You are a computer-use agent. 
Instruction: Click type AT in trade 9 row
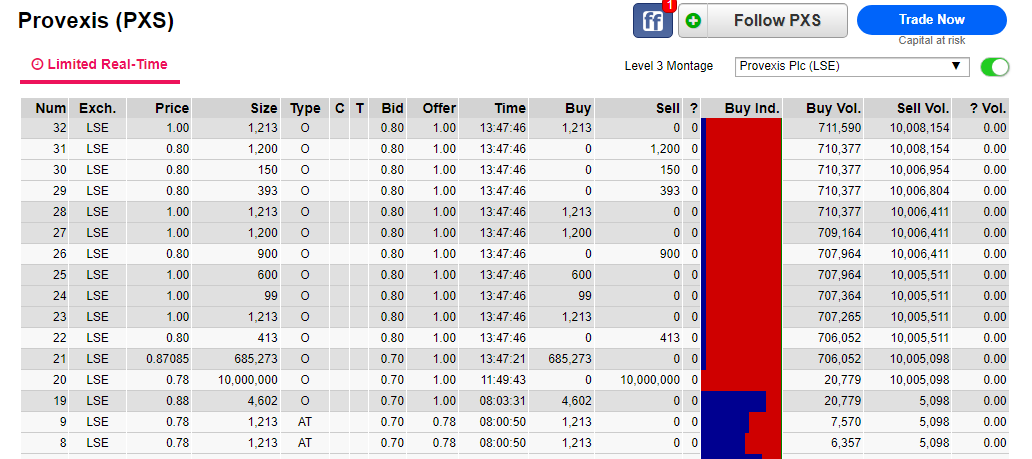point(305,423)
